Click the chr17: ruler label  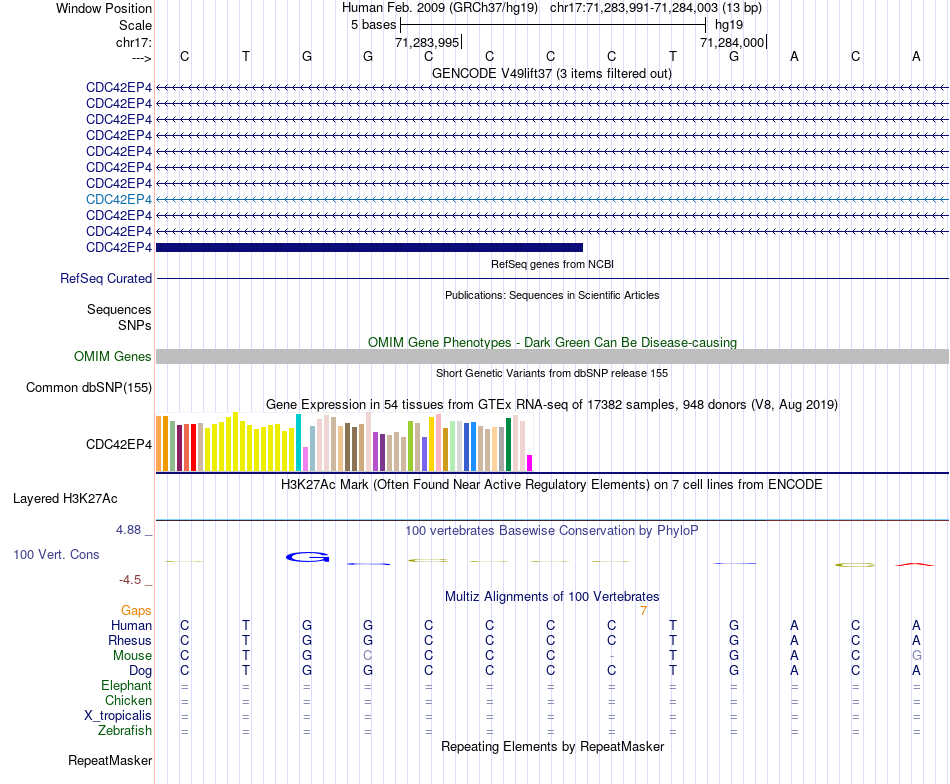pos(133,42)
